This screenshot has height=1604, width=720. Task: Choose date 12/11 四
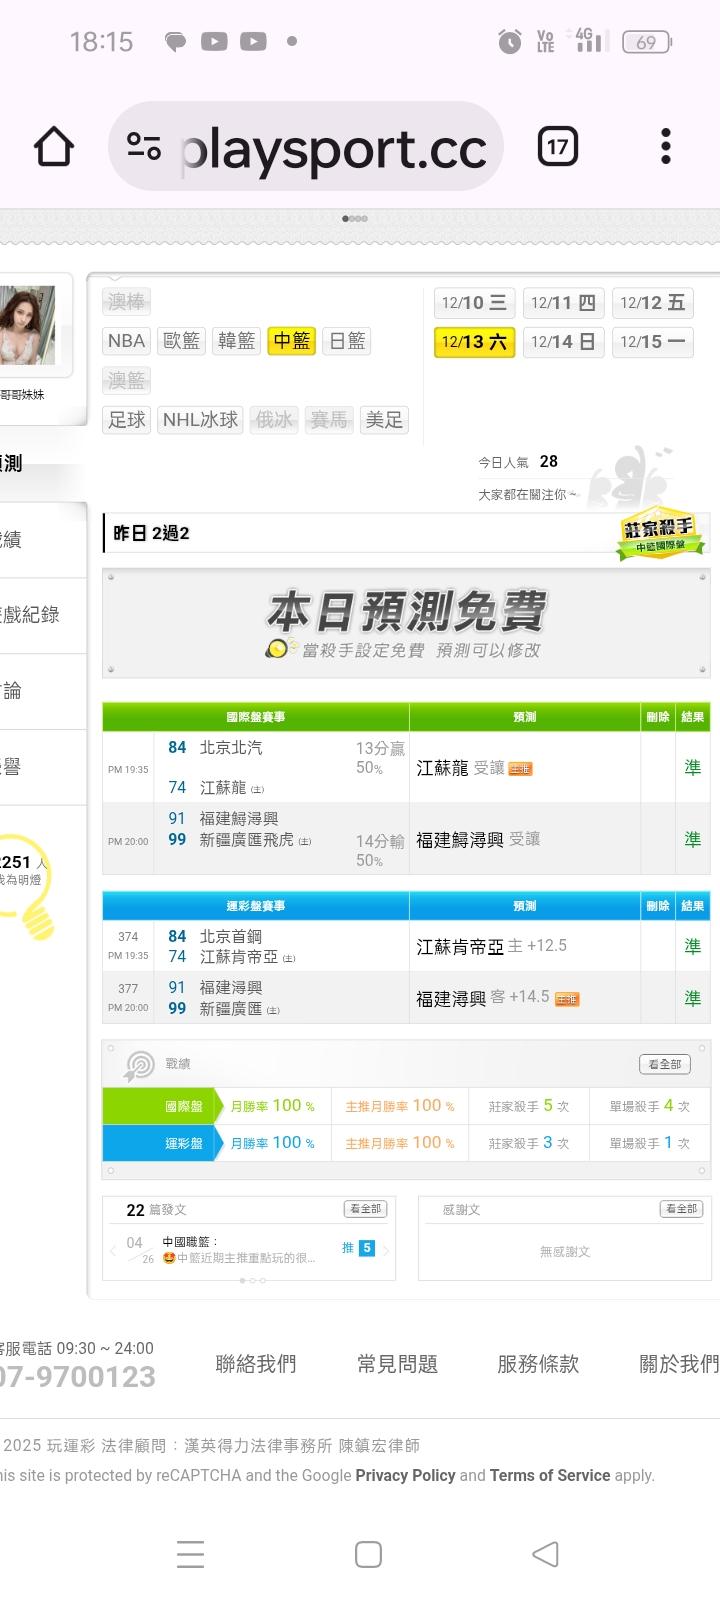(x=563, y=303)
